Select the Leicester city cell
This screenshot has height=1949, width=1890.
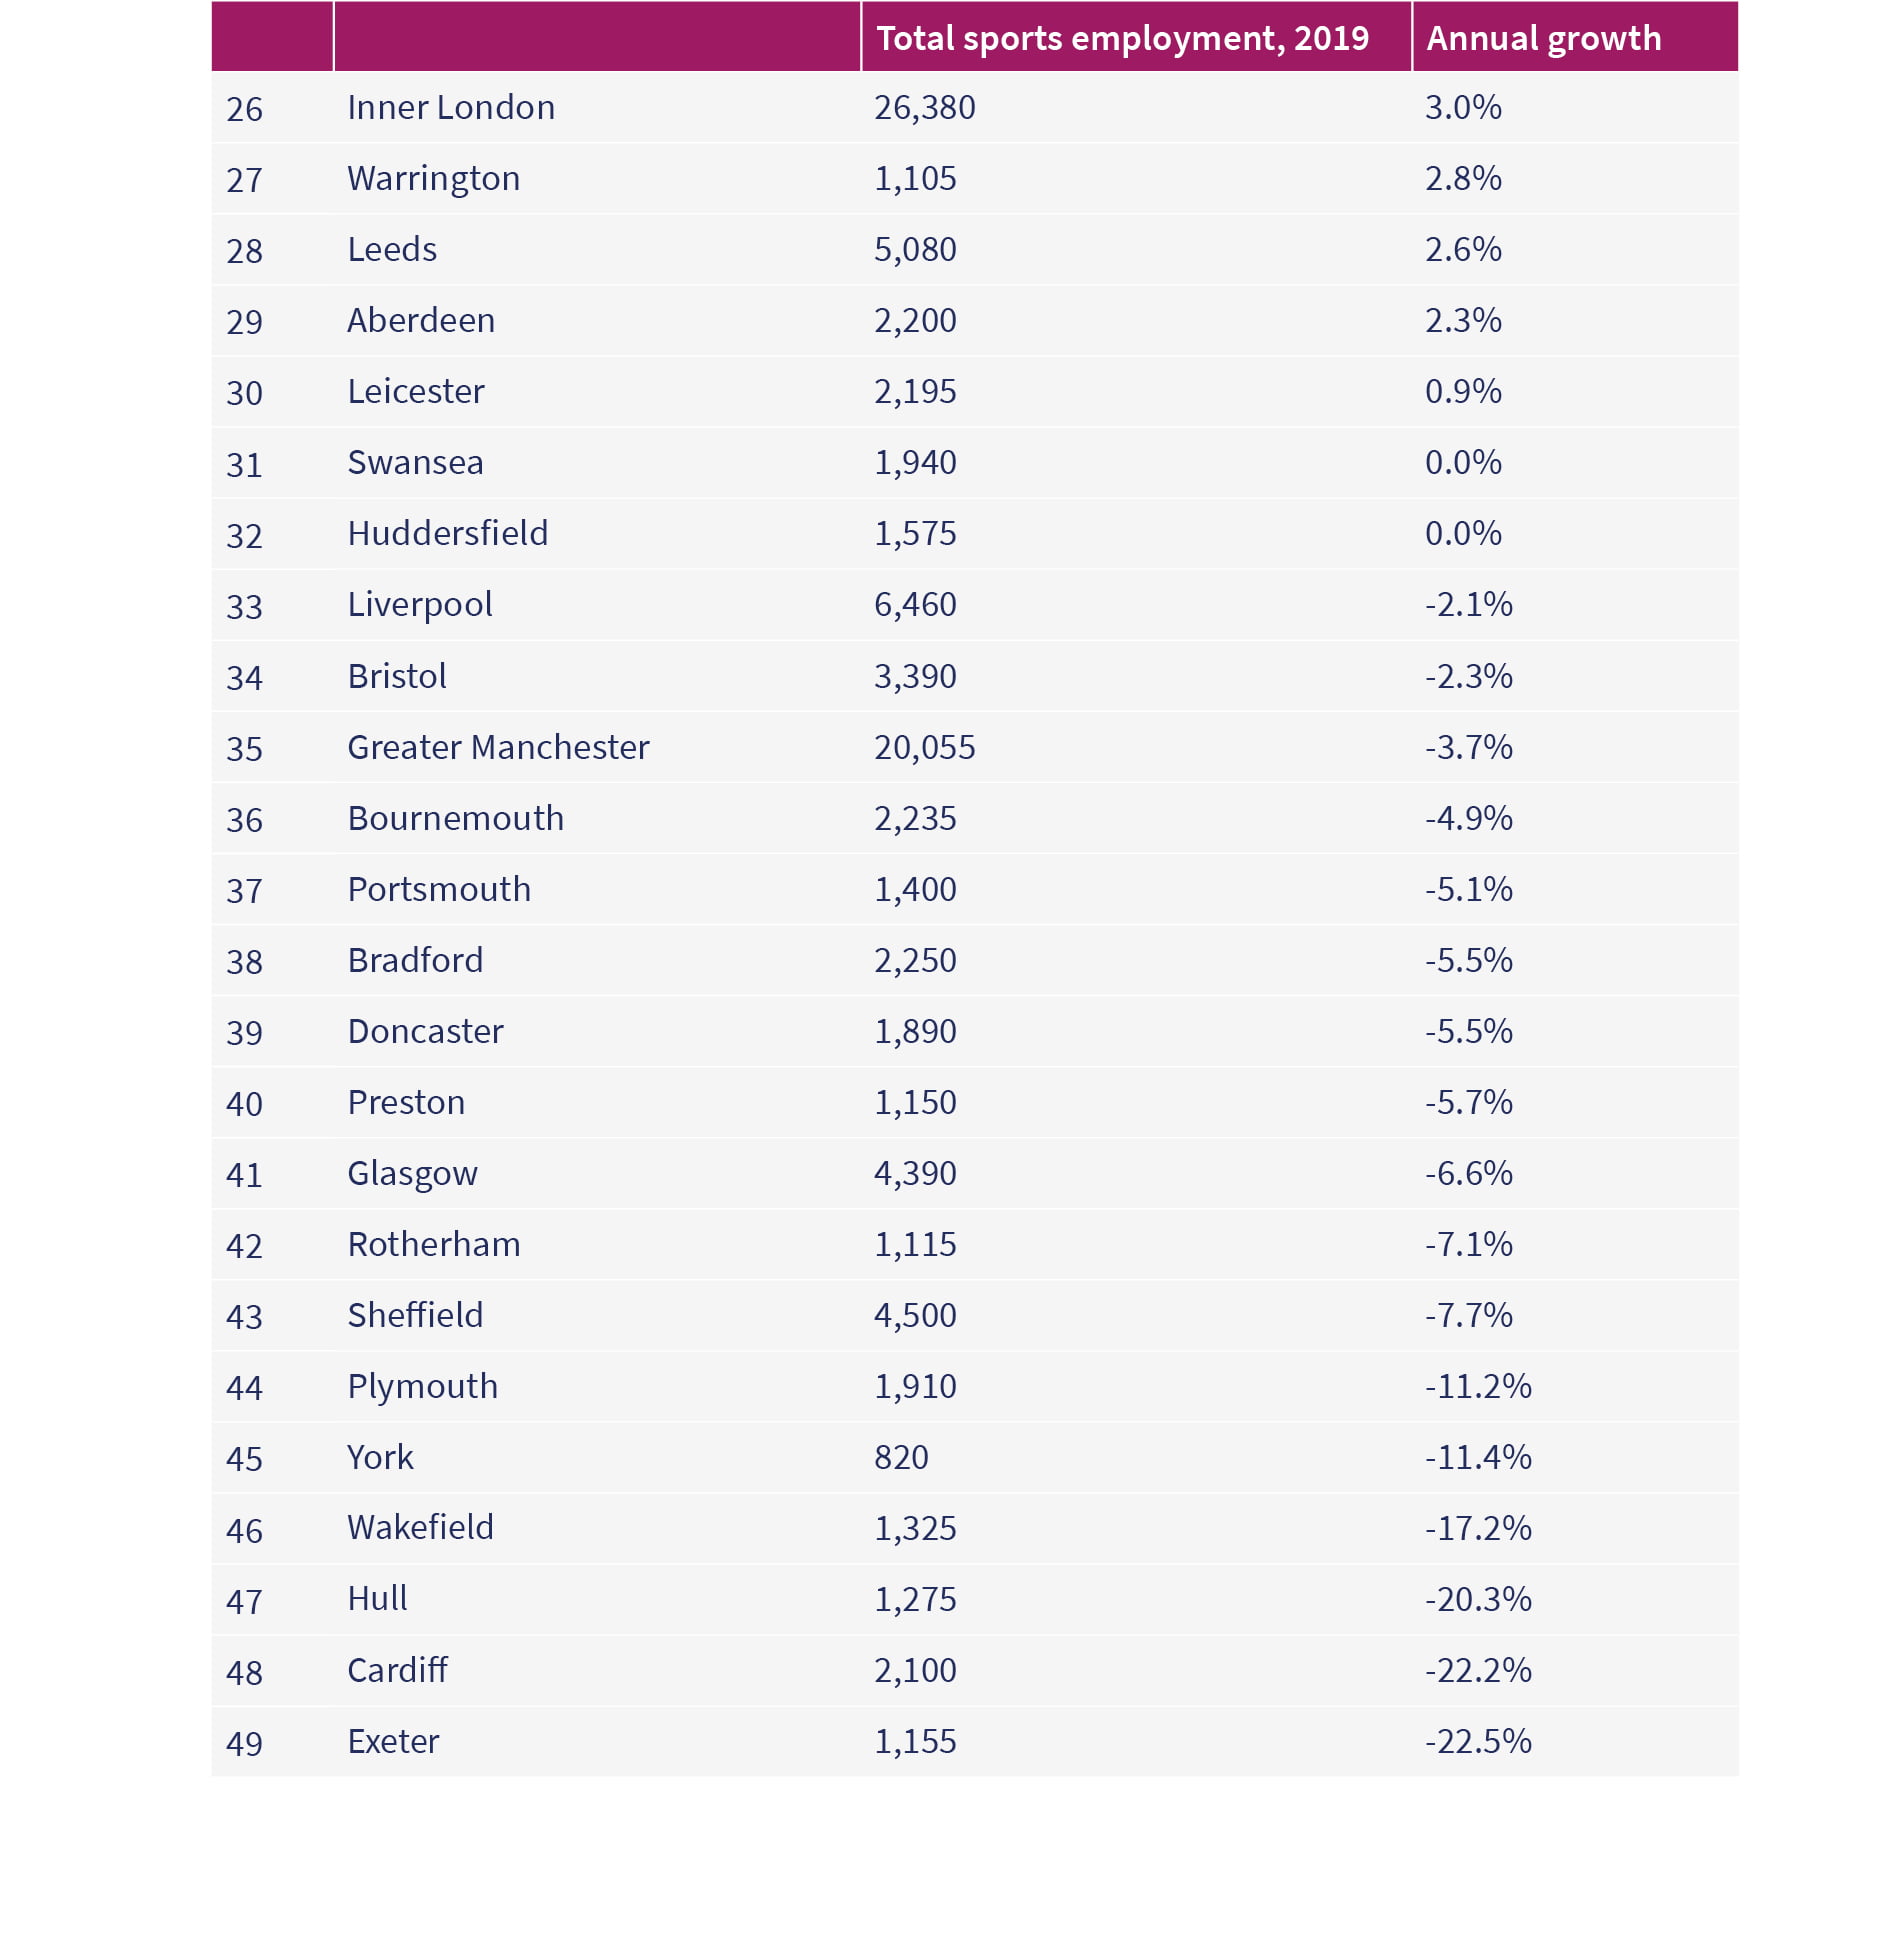[416, 391]
